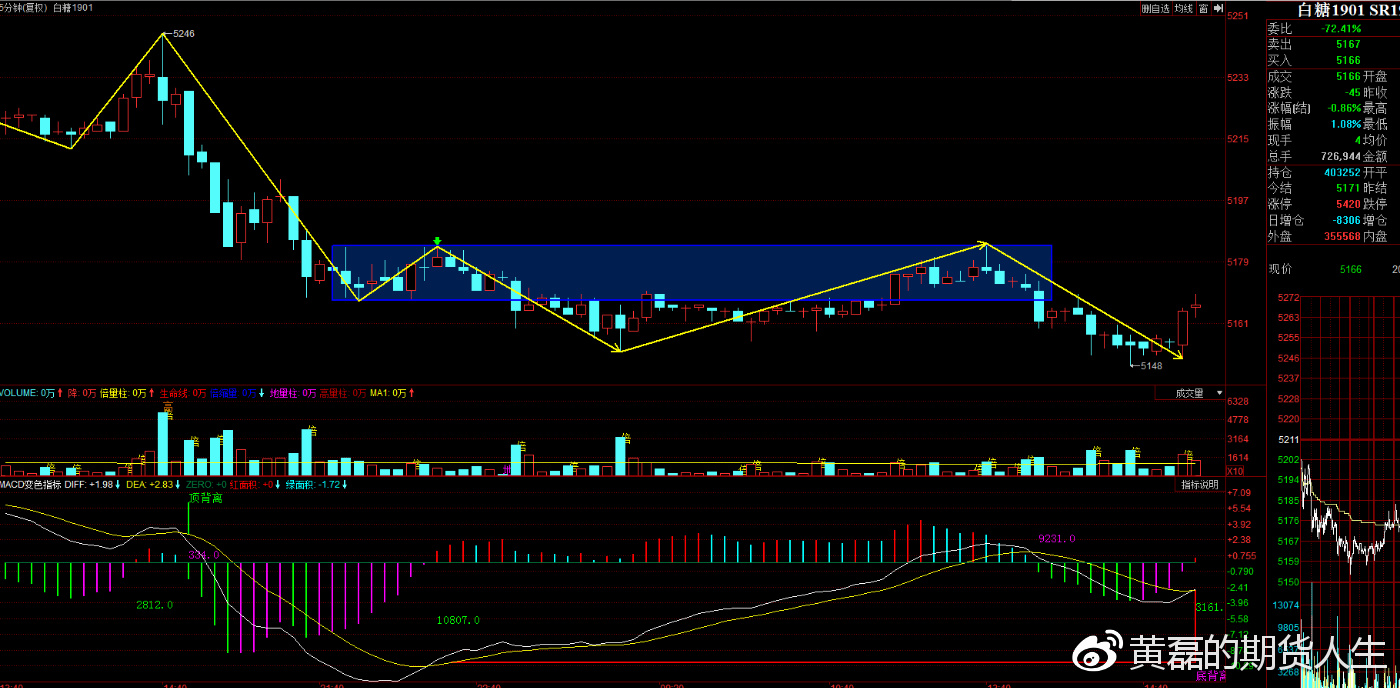
Task: Click the 顶背离 divergence label
Action: point(204,497)
